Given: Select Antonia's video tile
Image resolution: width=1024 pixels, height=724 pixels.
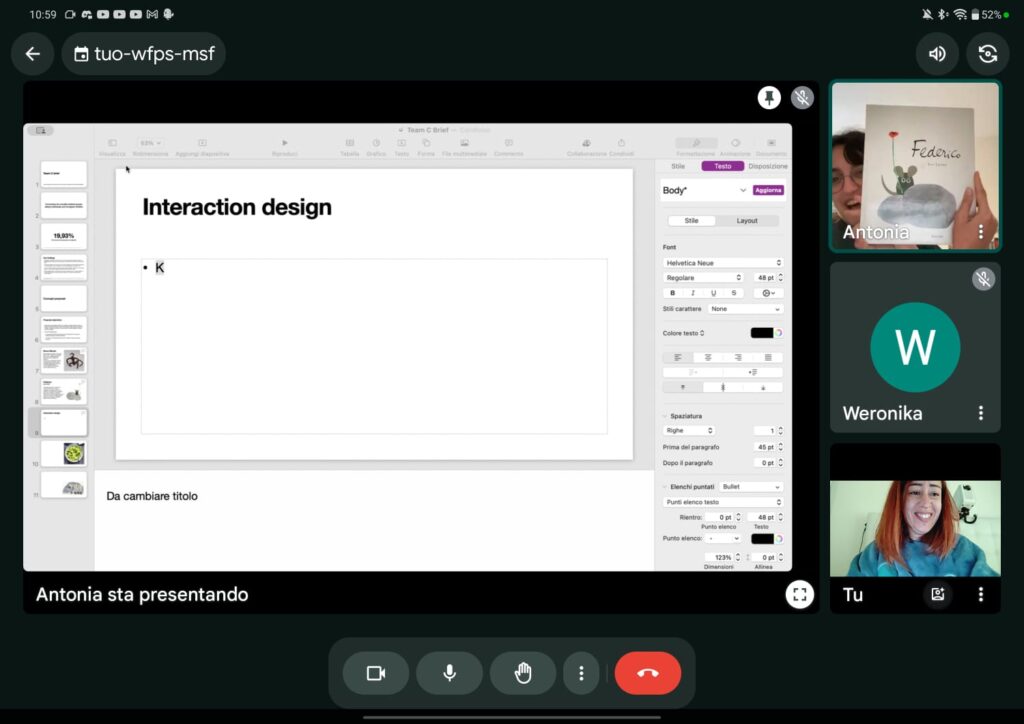Looking at the screenshot, I should [914, 160].
